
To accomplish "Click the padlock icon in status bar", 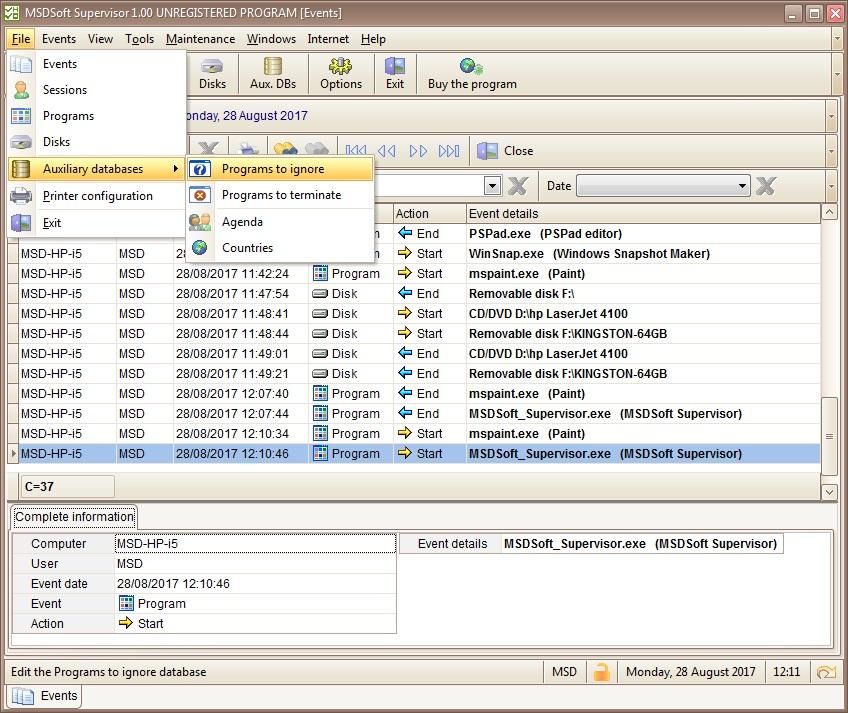I will click(x=601, y=672).
